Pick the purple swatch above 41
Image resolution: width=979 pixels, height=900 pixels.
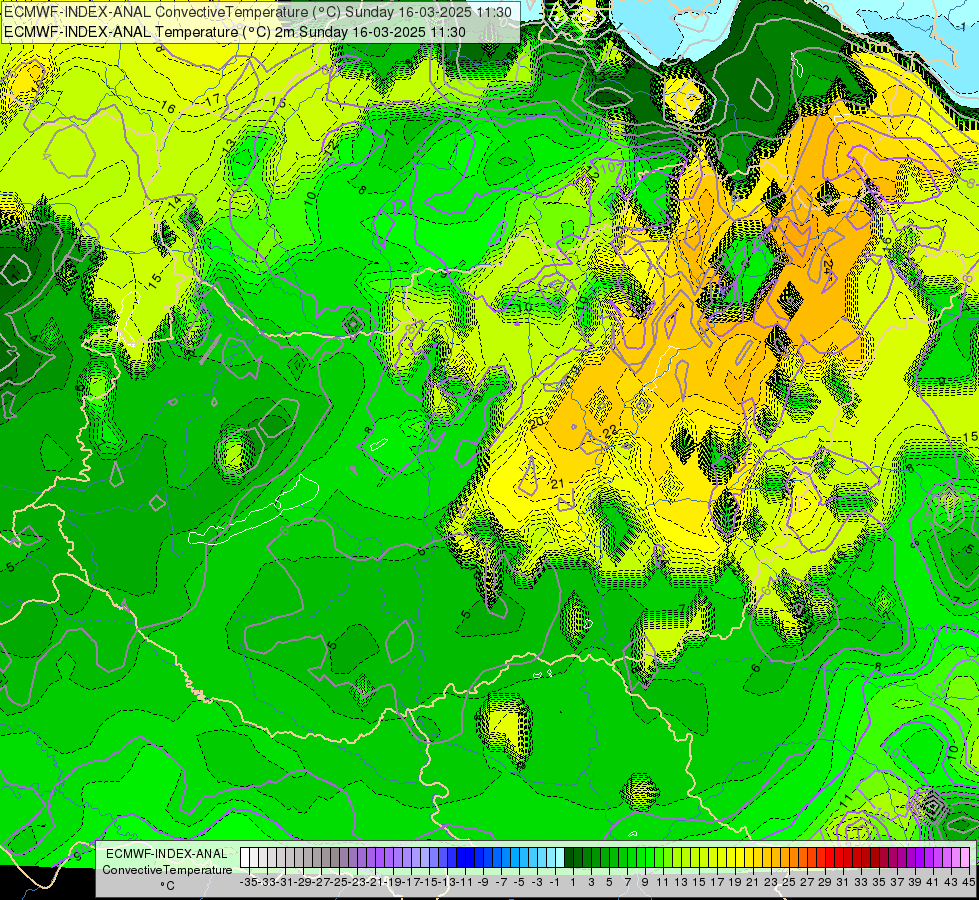coord(930,858)
